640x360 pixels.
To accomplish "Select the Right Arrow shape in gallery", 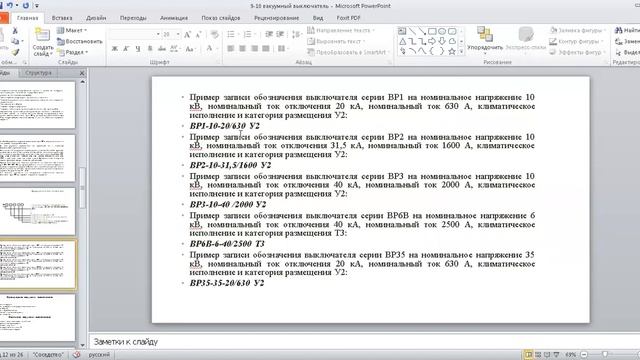I will [x=432, y=41].
